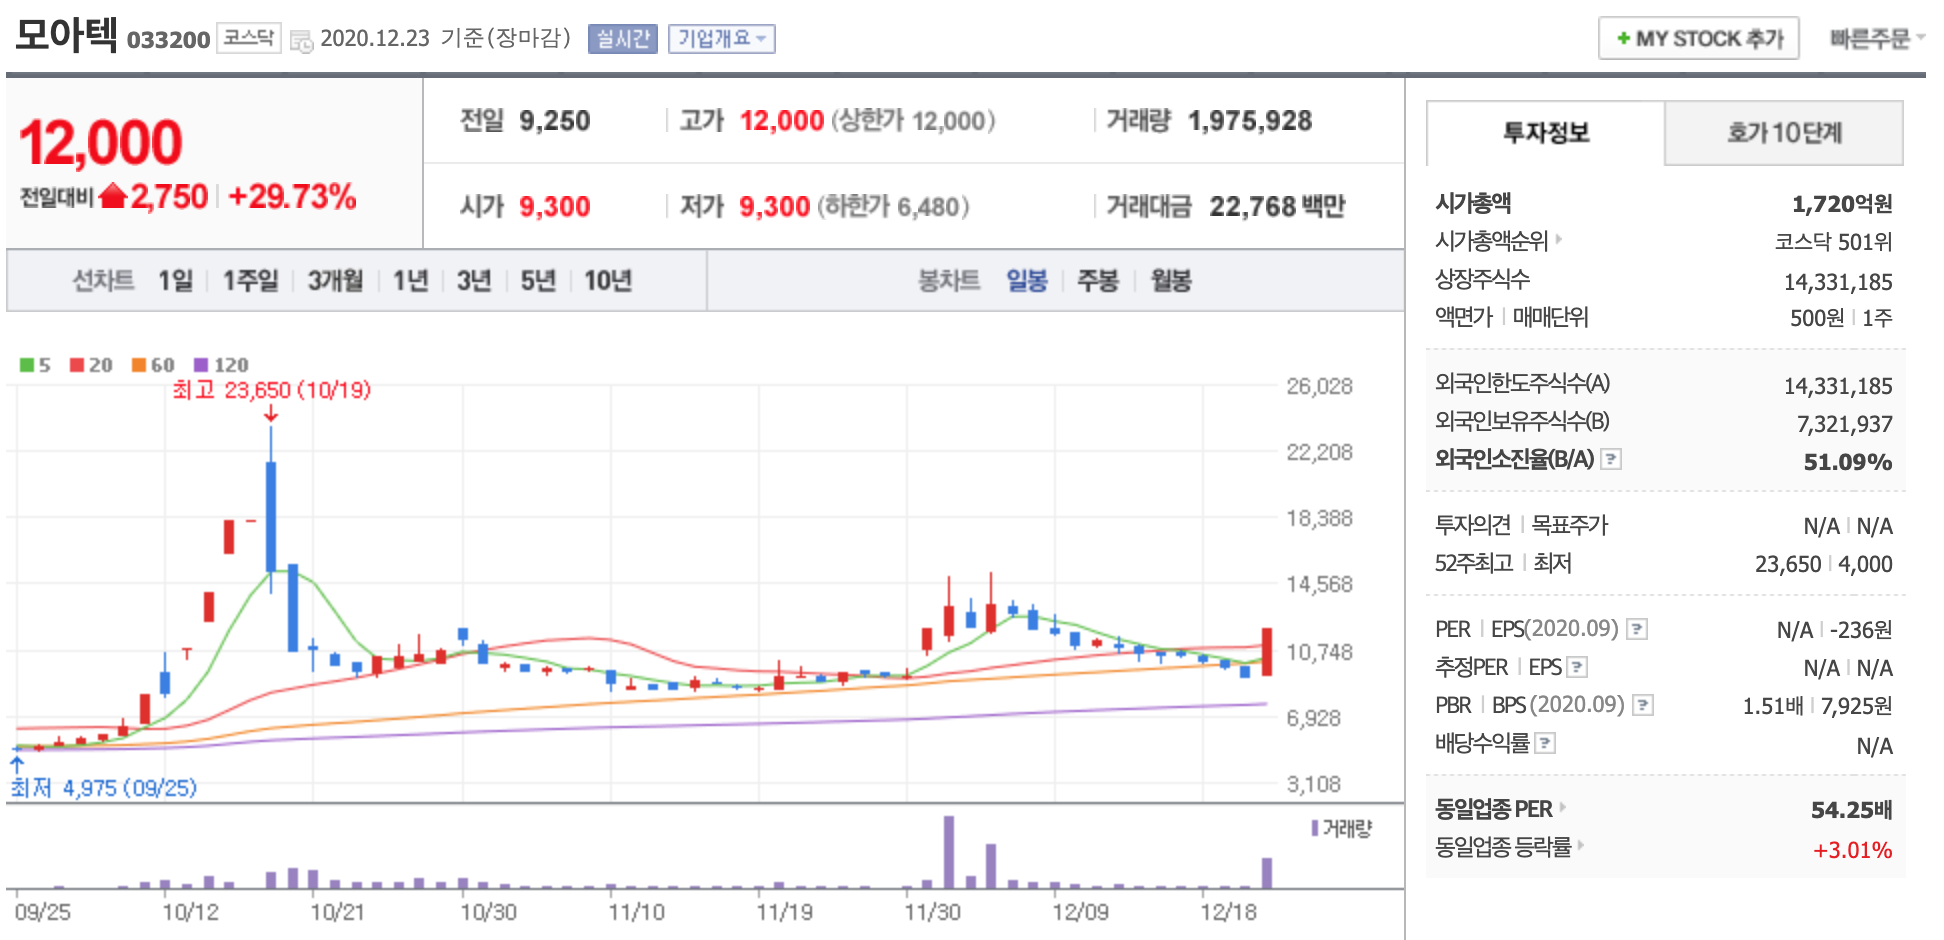
Task: Click the 모아텍 stock name heading
Action: coord(66,35)
